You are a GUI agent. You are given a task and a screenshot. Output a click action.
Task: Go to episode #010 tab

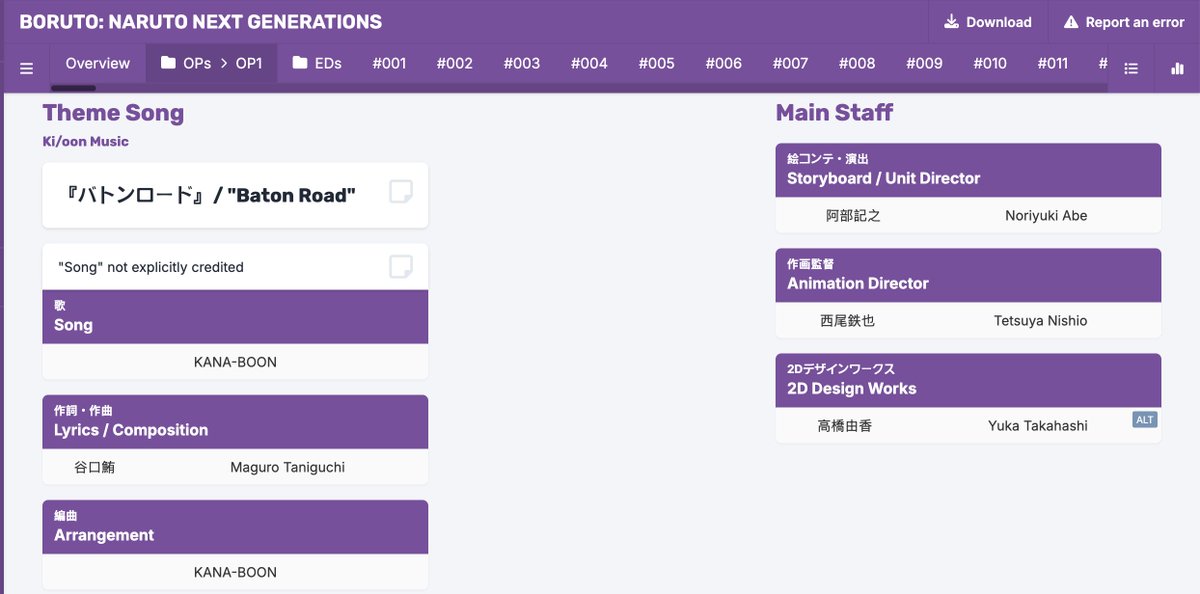pyautogui.click(x=990, y=63)
